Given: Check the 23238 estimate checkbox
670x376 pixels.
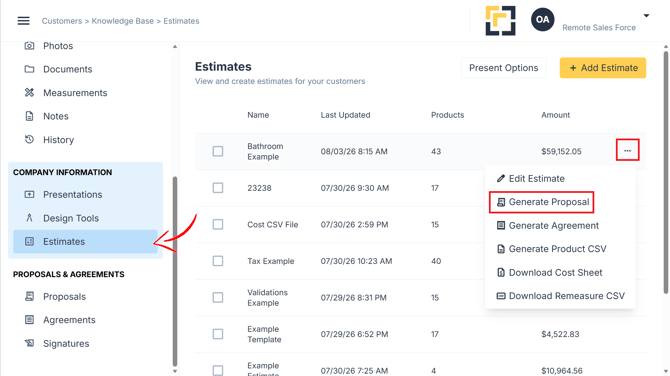Looking at the screenshot, I should pyautogui.click(x=218, y=188).
